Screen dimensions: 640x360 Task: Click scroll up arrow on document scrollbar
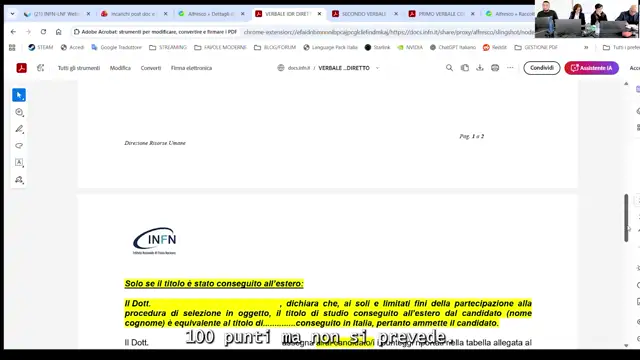click(626, 84)
